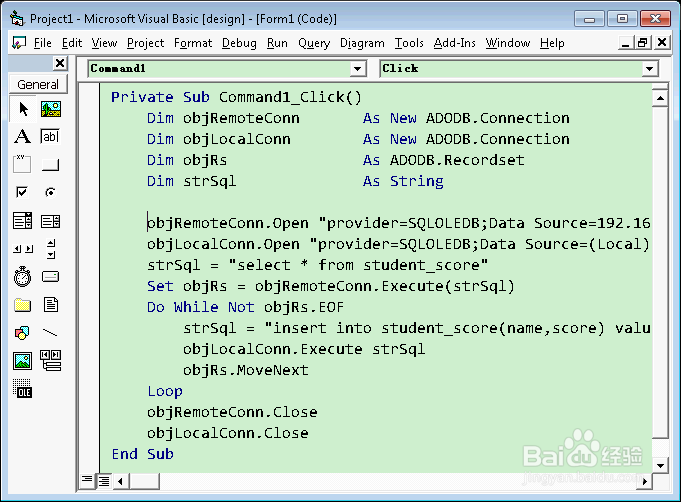Select the PictureBox control tool
The image size is (681, 502).
50,109
